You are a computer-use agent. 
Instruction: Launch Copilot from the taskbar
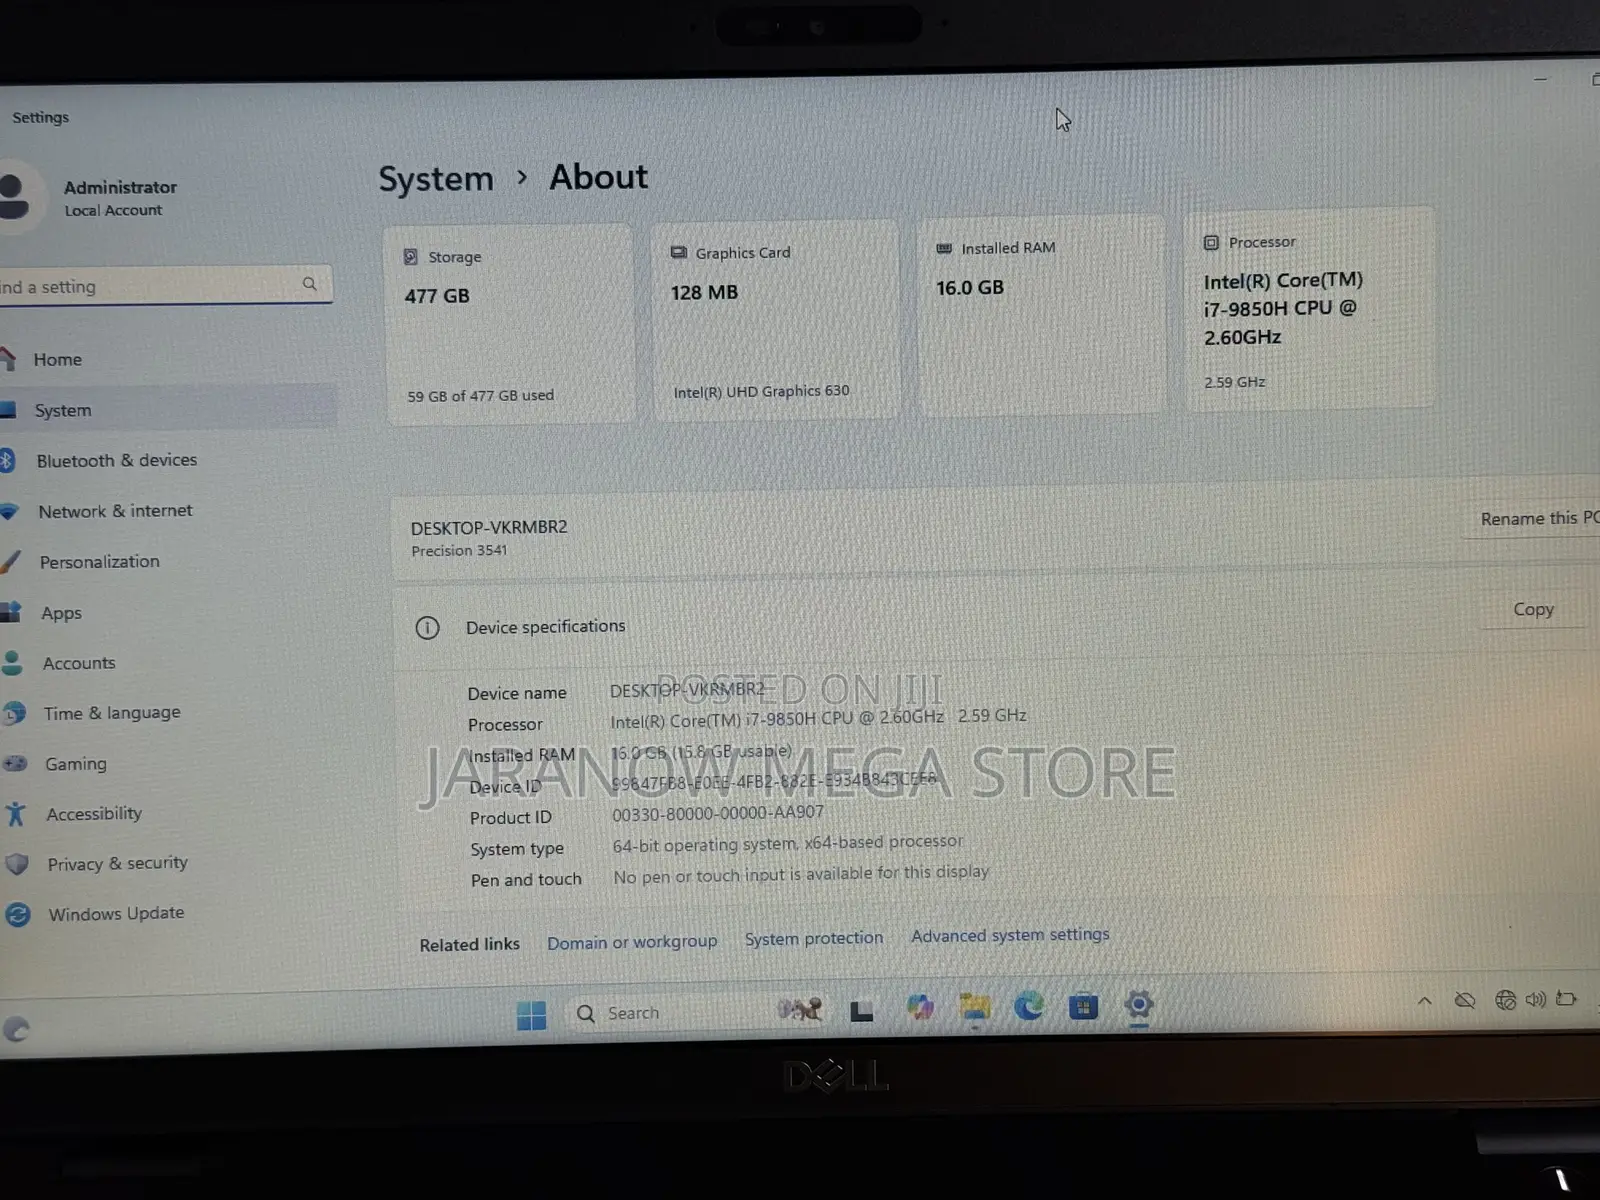coord(920,1007)
